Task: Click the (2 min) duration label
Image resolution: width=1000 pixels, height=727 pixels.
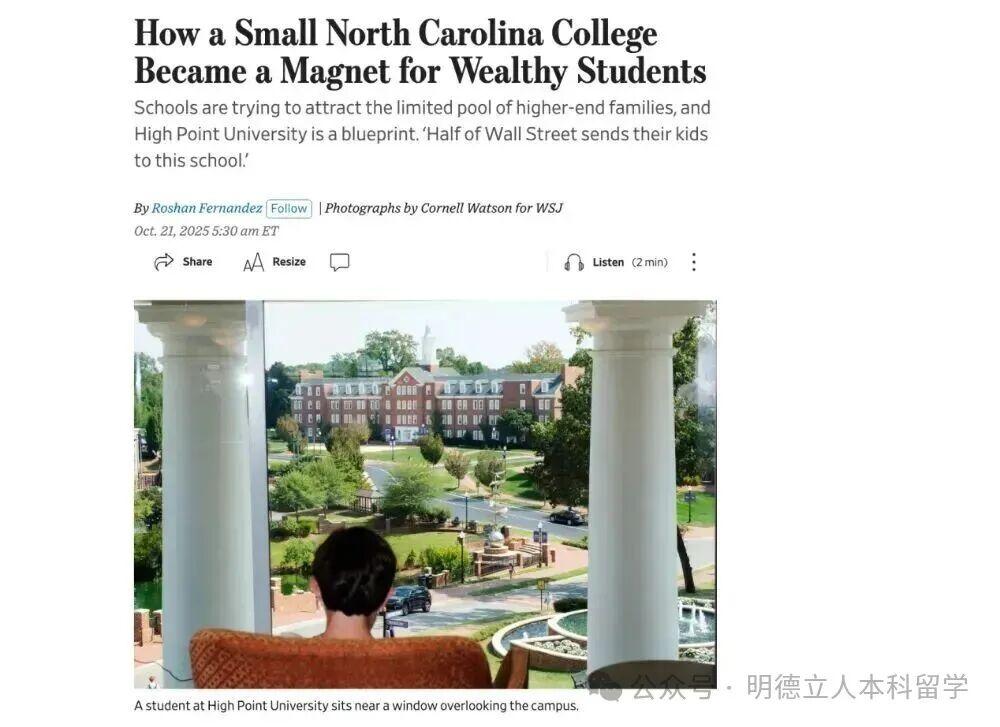Action: coord(650,262)
